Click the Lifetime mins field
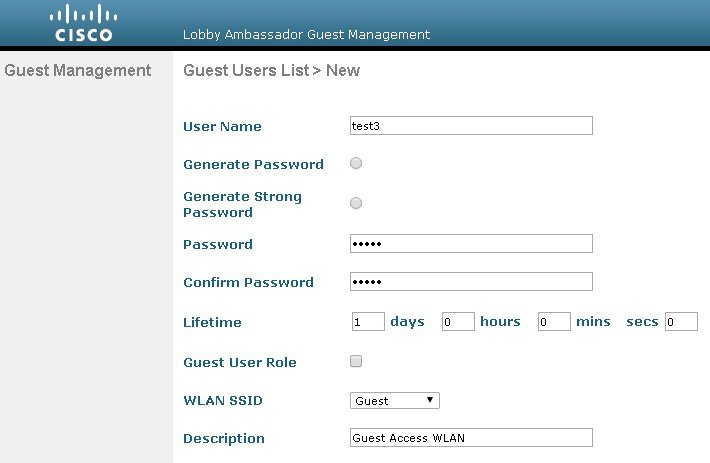 pyautogui.click(x=554, y=322)
